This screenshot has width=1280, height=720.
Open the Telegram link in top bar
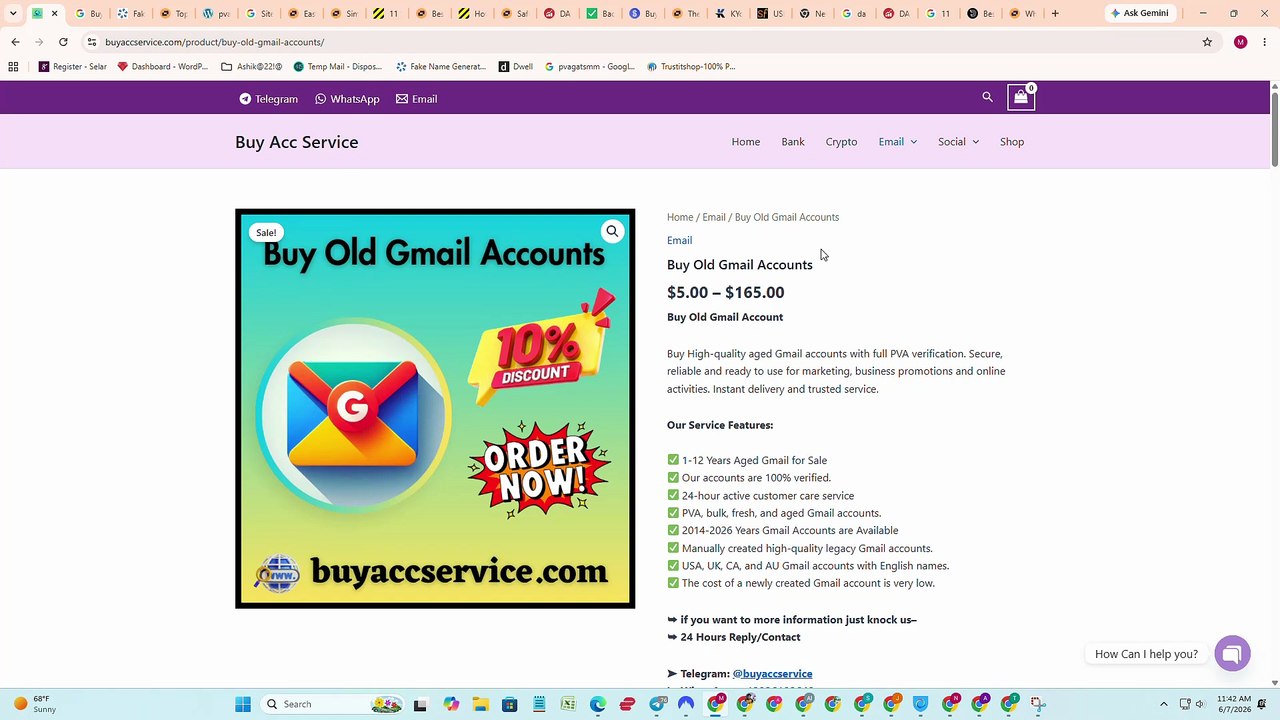point(268,99)
